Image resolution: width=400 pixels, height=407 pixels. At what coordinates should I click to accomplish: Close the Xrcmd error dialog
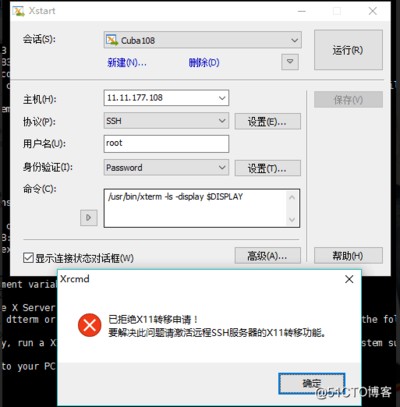coord(349,279)
